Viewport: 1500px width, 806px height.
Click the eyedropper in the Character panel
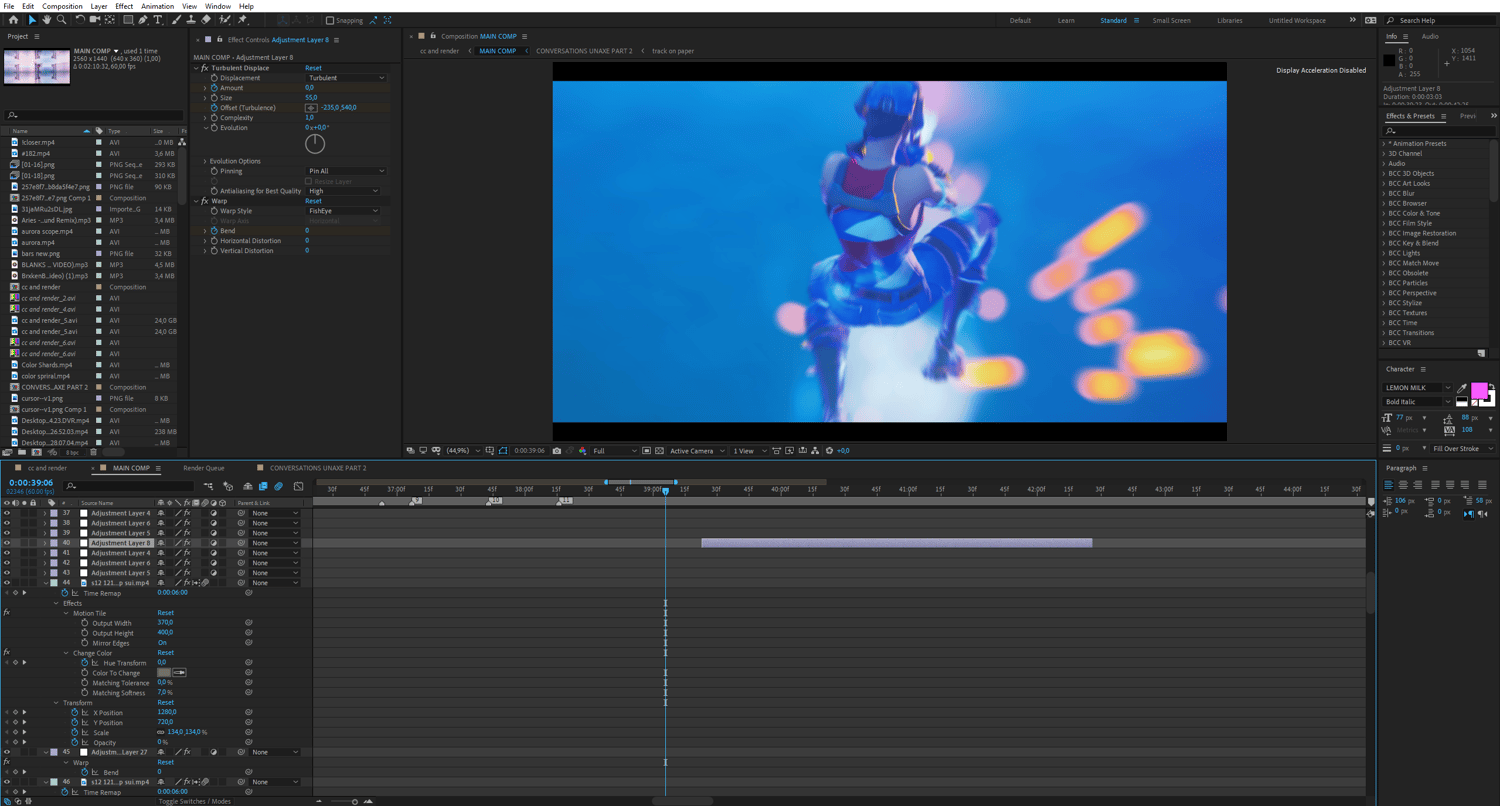coord(1463,388)
